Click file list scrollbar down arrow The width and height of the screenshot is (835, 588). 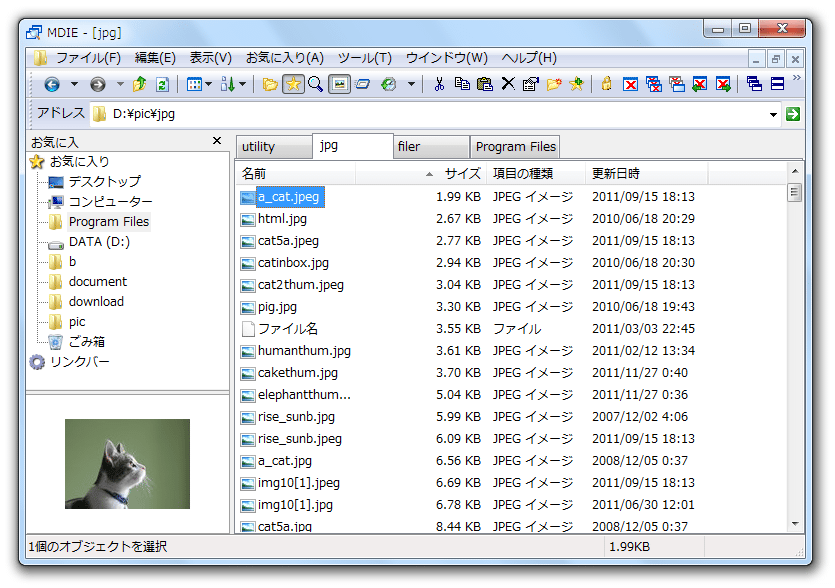795,524
